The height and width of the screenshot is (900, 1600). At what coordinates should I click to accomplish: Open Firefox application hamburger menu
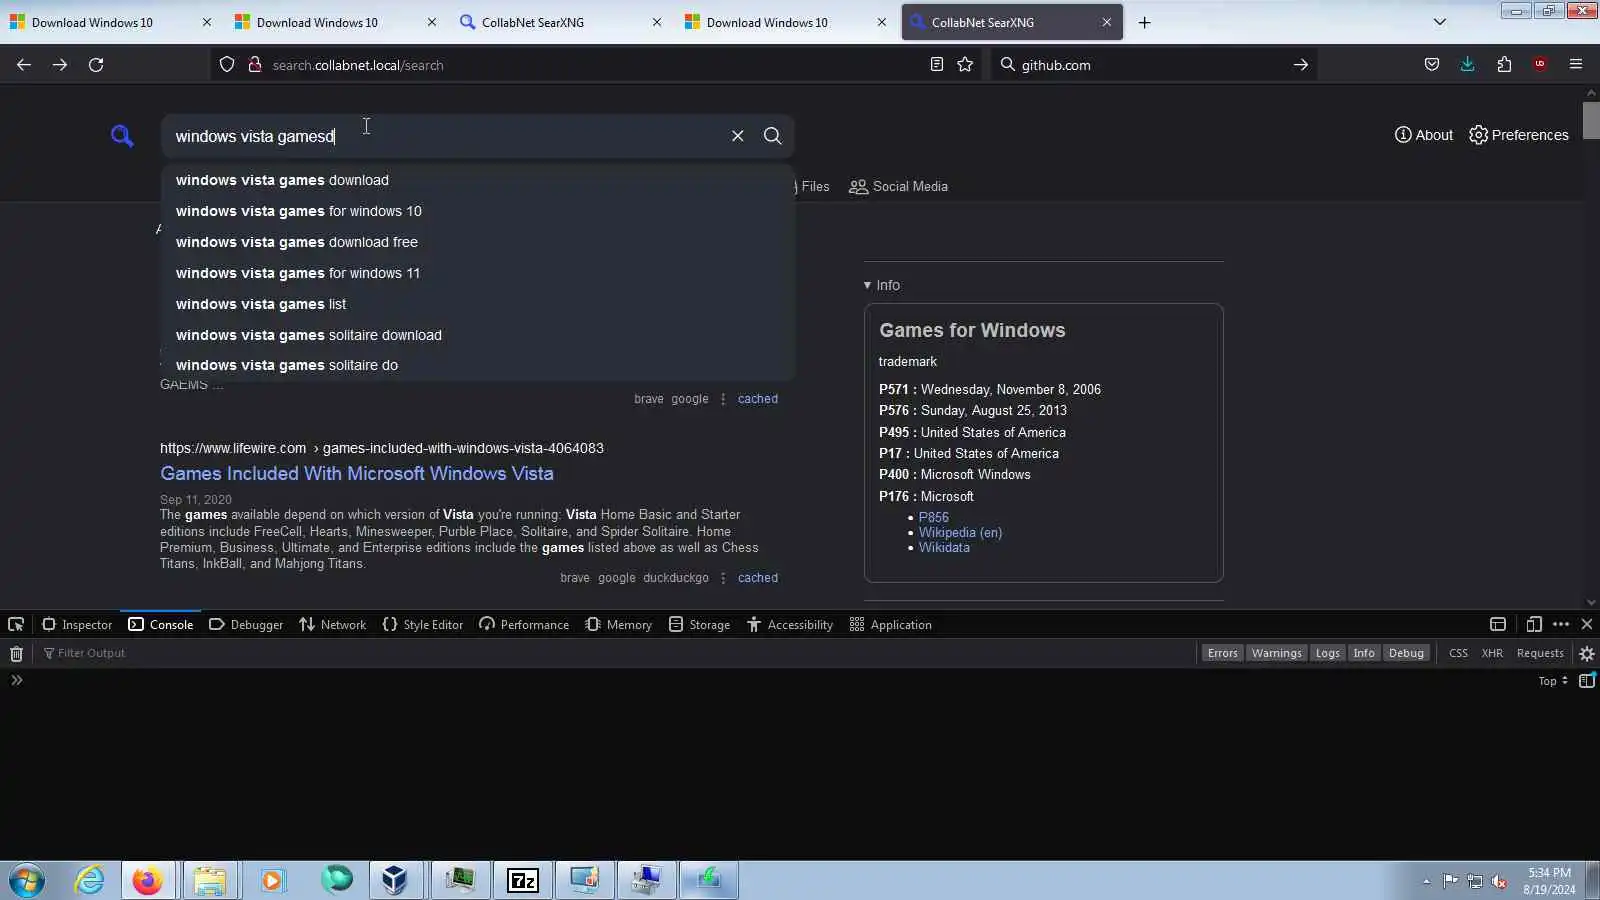[1576, 65]
